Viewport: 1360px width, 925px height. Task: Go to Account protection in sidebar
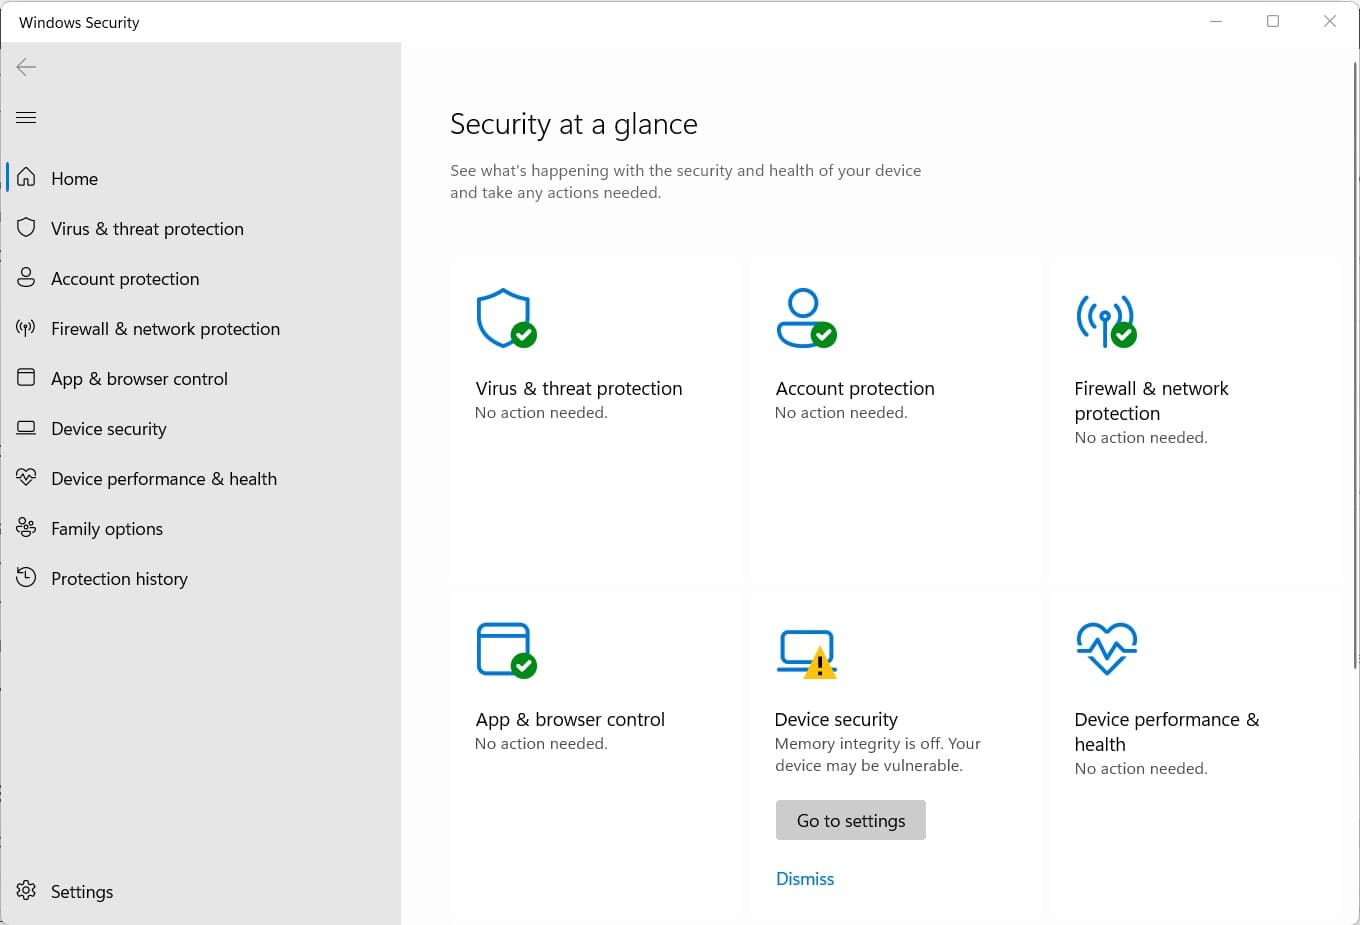[x=125, y=279]
